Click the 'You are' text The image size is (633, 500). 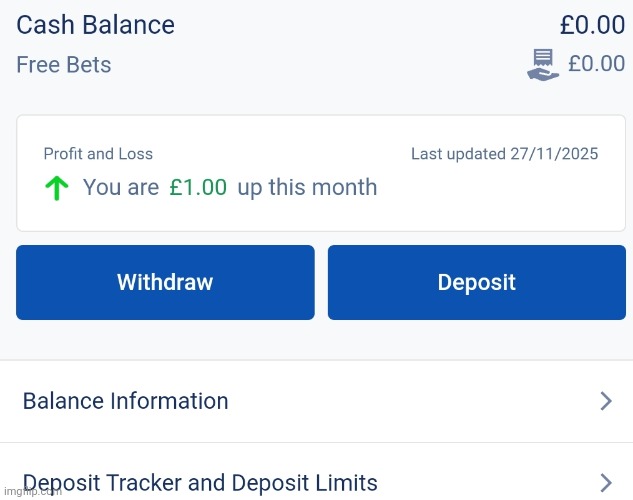point(121,187)
